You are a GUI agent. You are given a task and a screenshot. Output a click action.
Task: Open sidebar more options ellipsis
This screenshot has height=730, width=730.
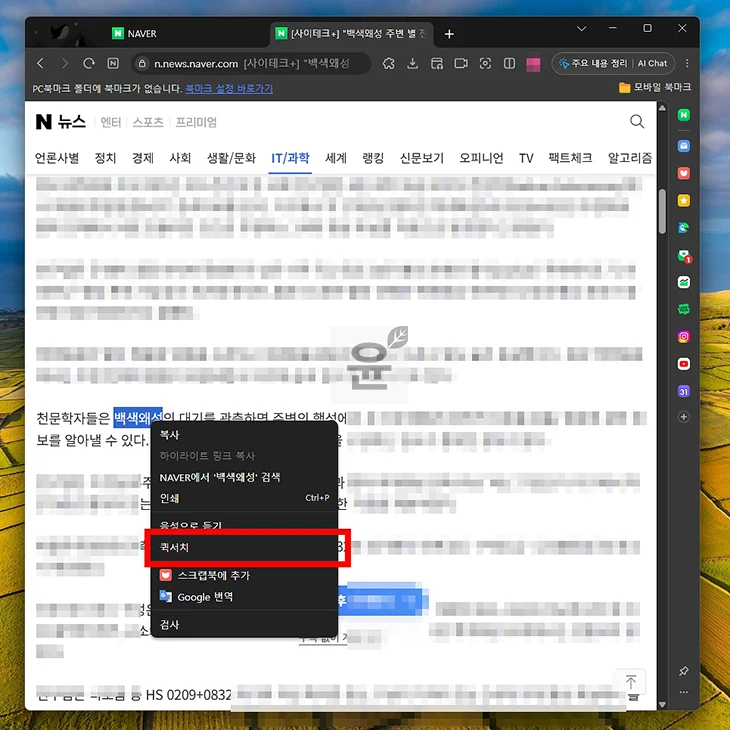[x=683, y=692]
